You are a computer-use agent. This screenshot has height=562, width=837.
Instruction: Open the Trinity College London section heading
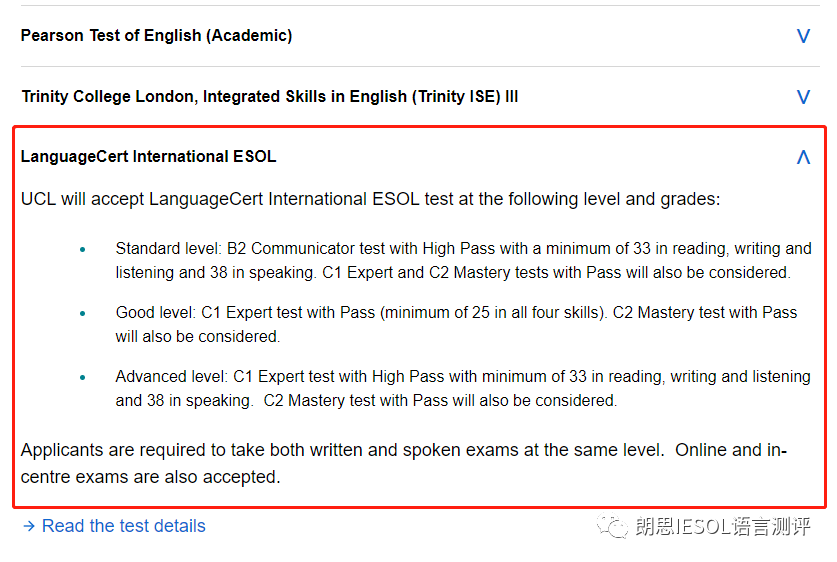(x=270, y=97)
